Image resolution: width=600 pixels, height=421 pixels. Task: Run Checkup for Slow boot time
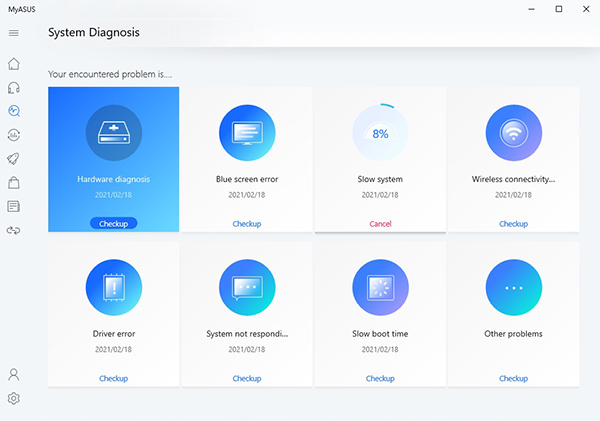pos(380,379)
